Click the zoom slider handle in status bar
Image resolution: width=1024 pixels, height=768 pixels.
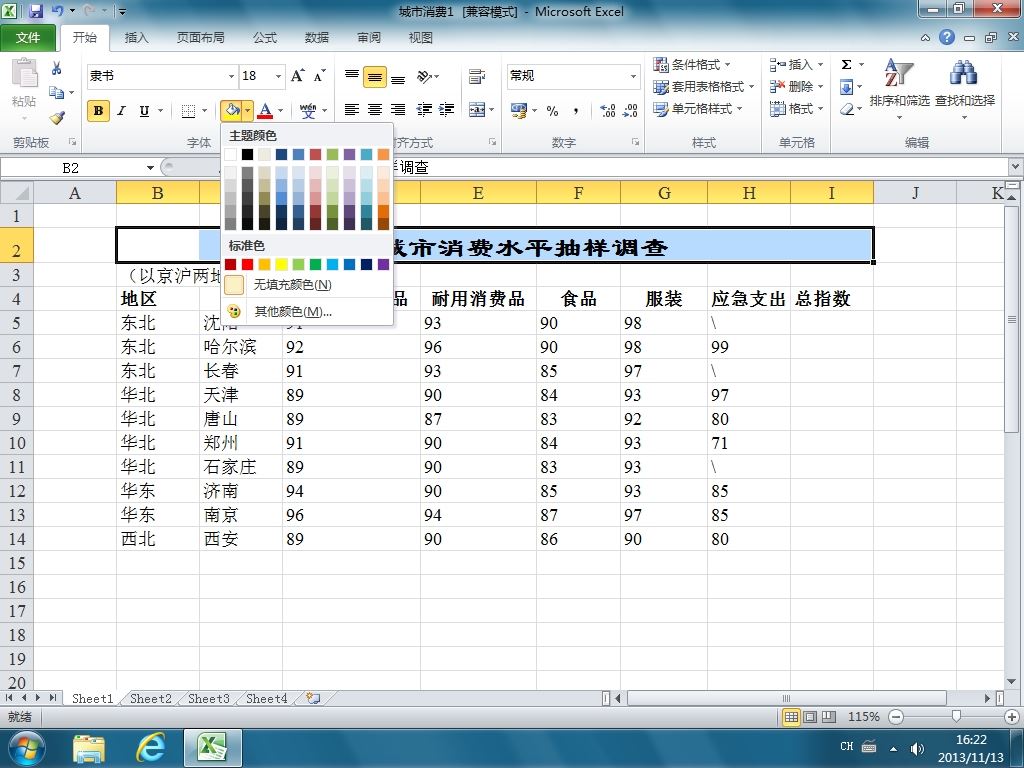point(957,716)
